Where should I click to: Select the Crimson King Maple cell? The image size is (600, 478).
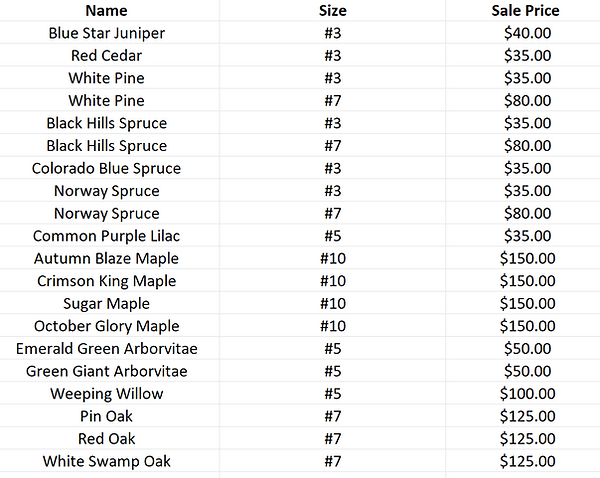(x=106, y=281)
